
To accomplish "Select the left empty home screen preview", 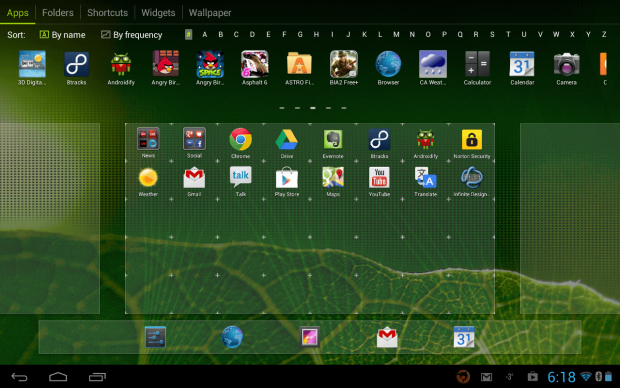I will [50, 218].
